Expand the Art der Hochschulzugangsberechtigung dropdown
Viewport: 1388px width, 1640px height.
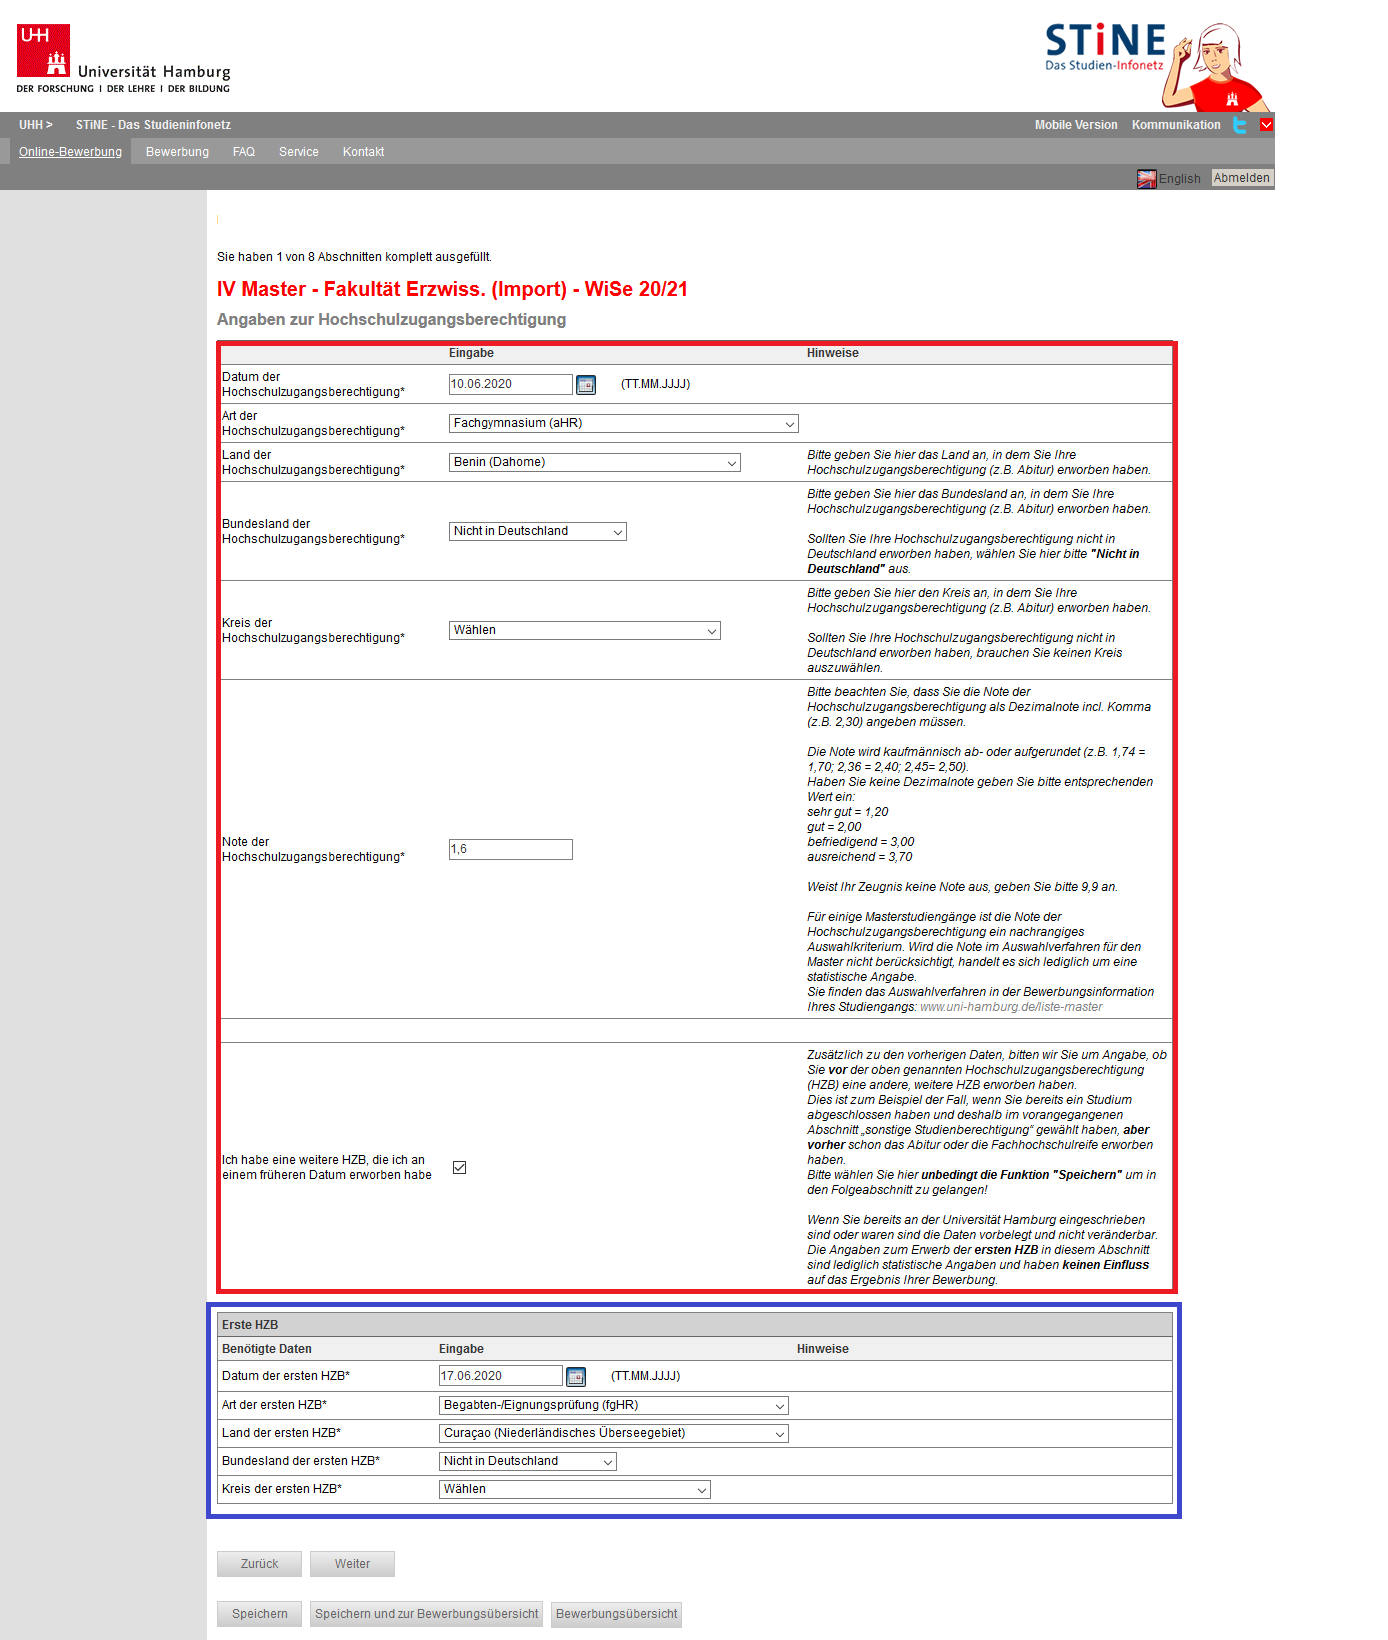click(623, 424)
